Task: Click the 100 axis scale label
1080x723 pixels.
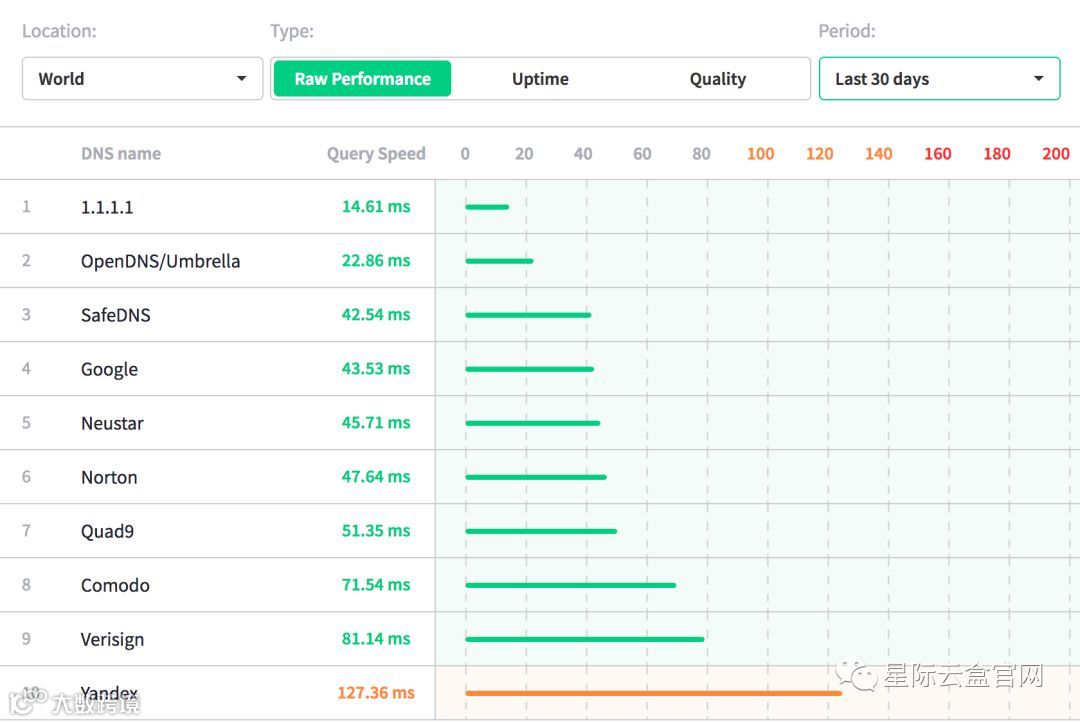Action: coord(760,154)
